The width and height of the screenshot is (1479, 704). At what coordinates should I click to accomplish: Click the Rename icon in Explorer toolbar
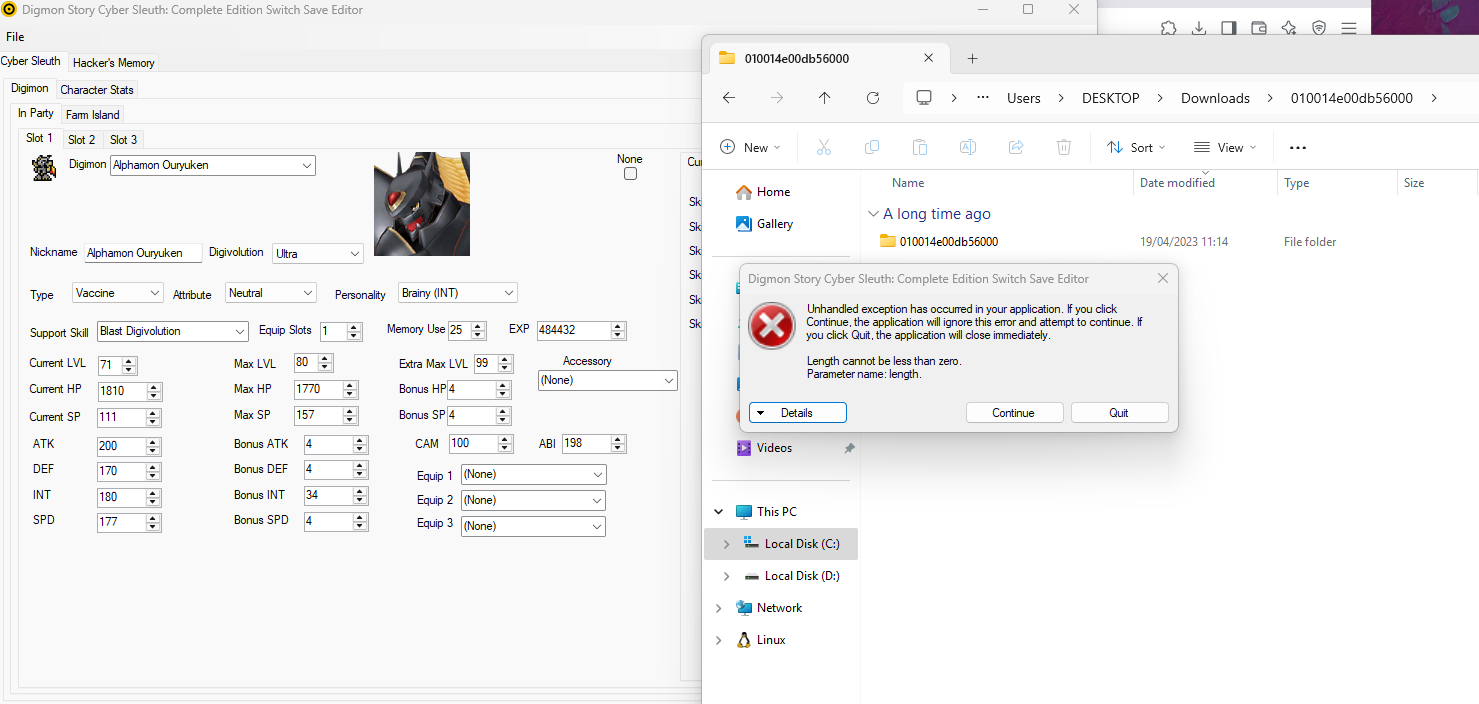(x=968, y=147)
